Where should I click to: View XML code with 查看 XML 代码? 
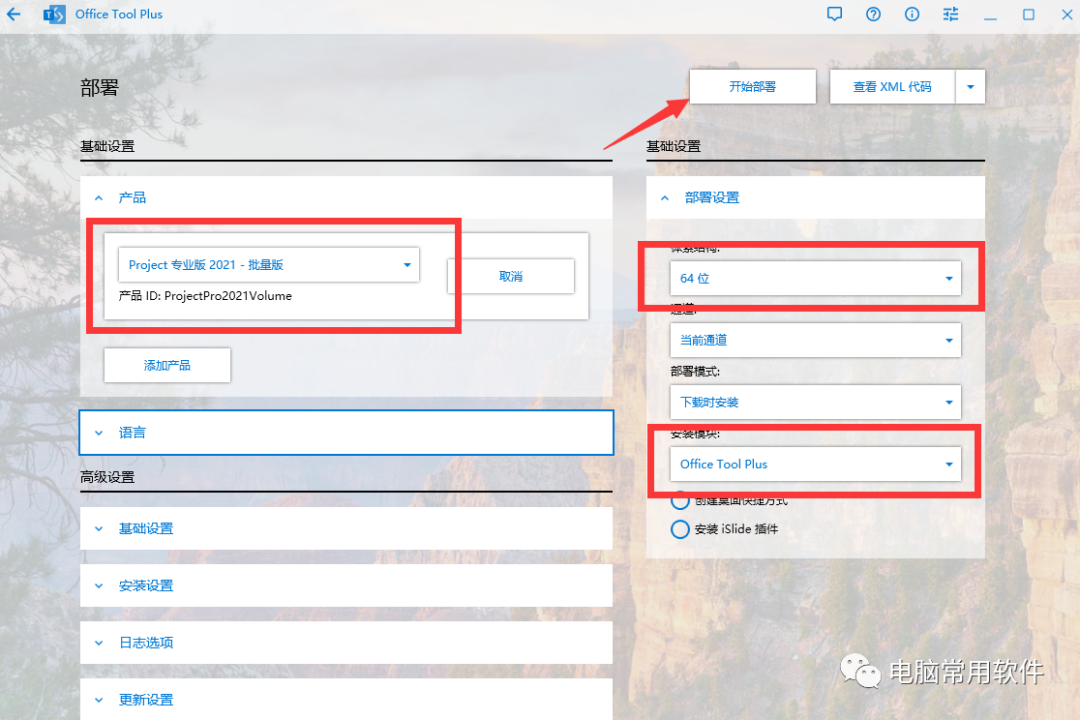pyautogui.click(x=892, y=87)
